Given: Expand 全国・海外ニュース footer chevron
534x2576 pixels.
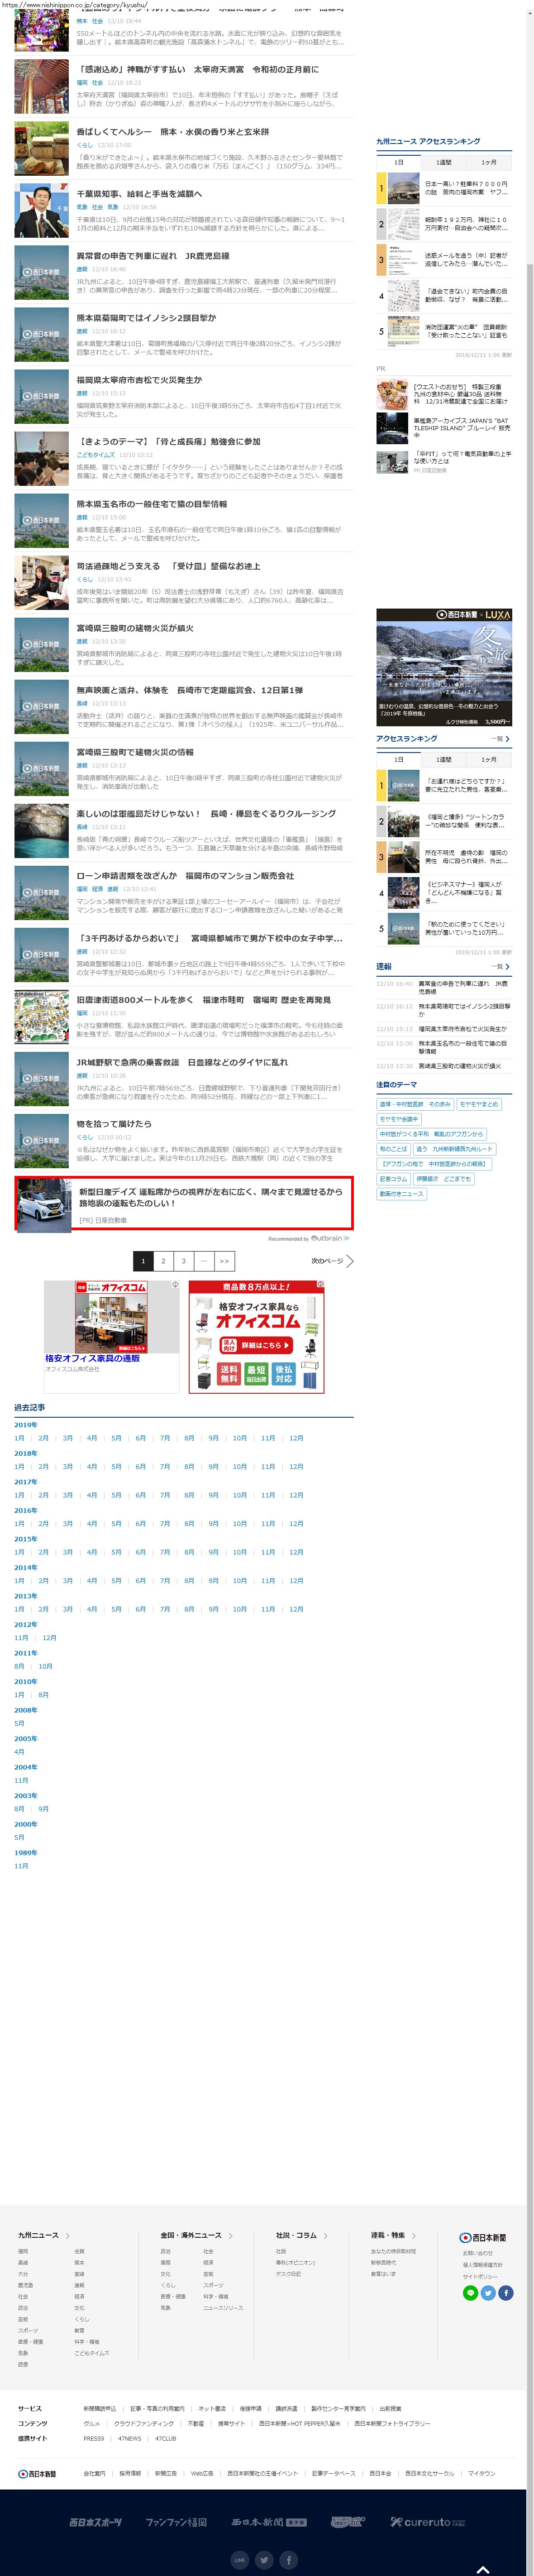Looking at the screenshot, I should (x=230, y=2236).
